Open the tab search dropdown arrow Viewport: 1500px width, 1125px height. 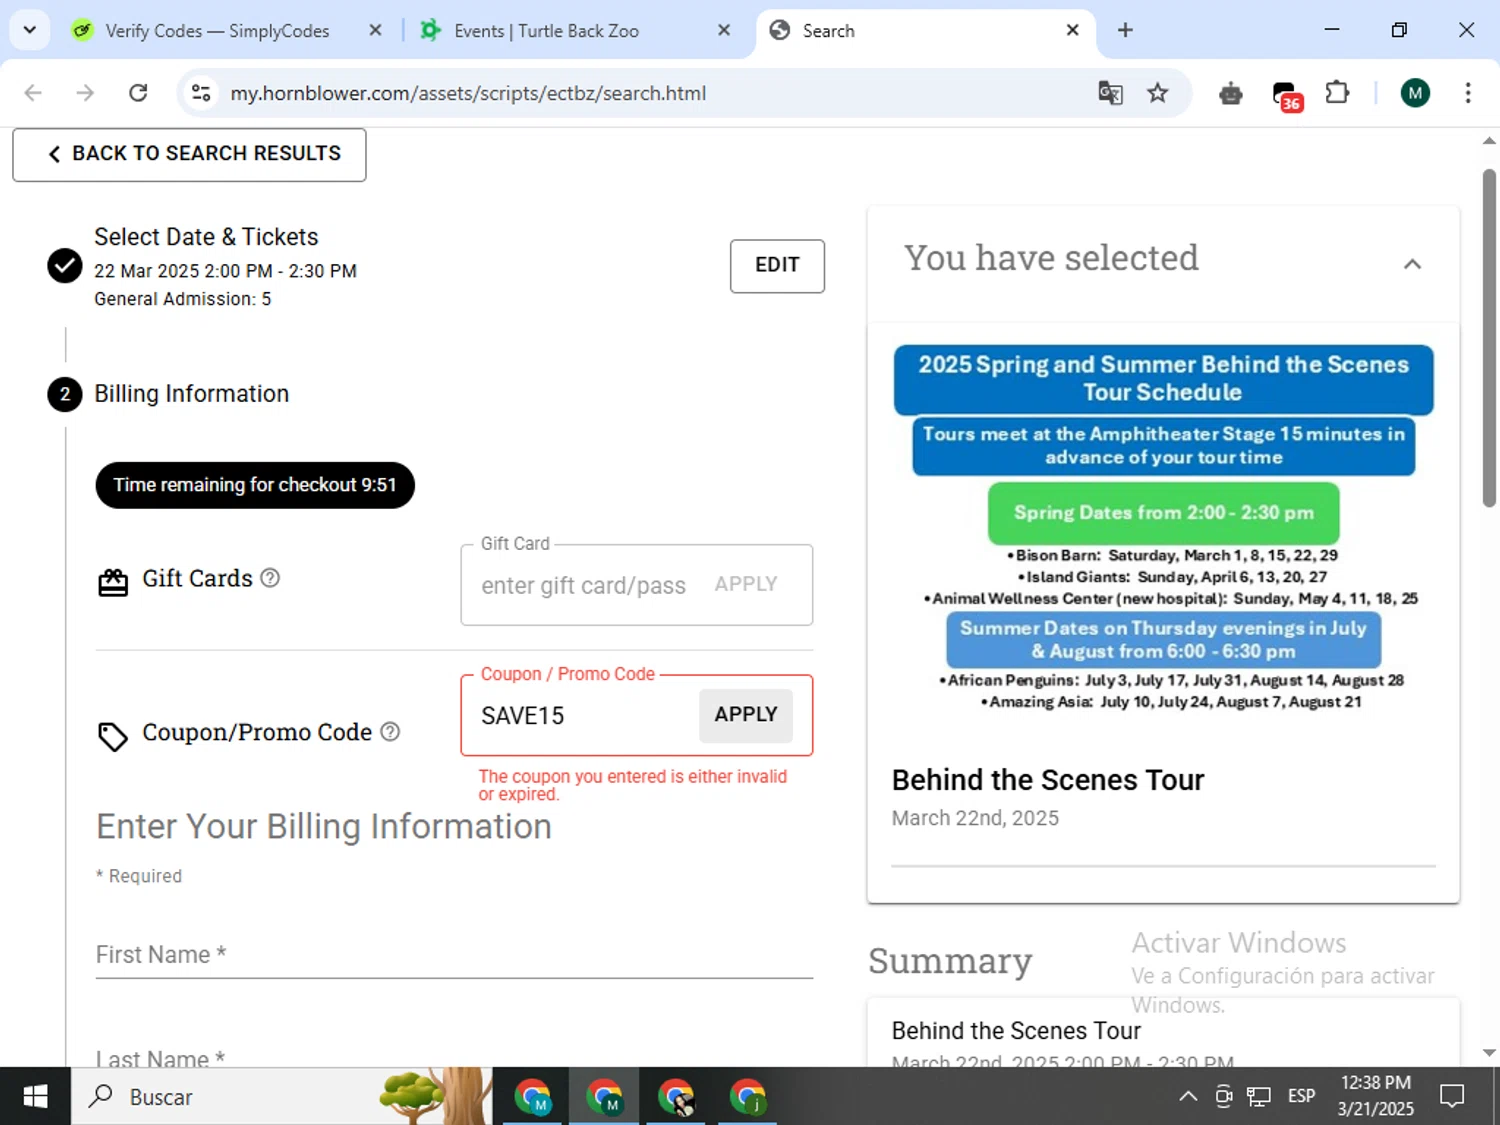click(30, 30)
